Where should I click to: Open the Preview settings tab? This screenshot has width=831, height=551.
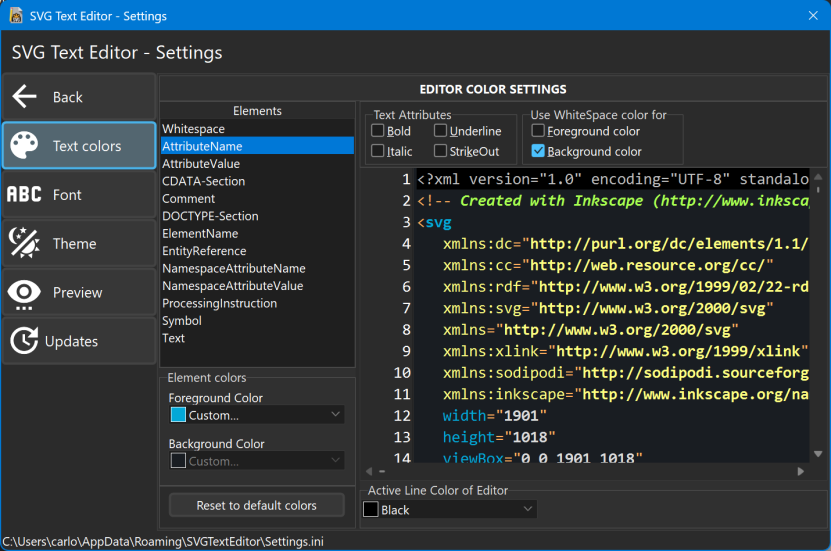coord(79,292)
